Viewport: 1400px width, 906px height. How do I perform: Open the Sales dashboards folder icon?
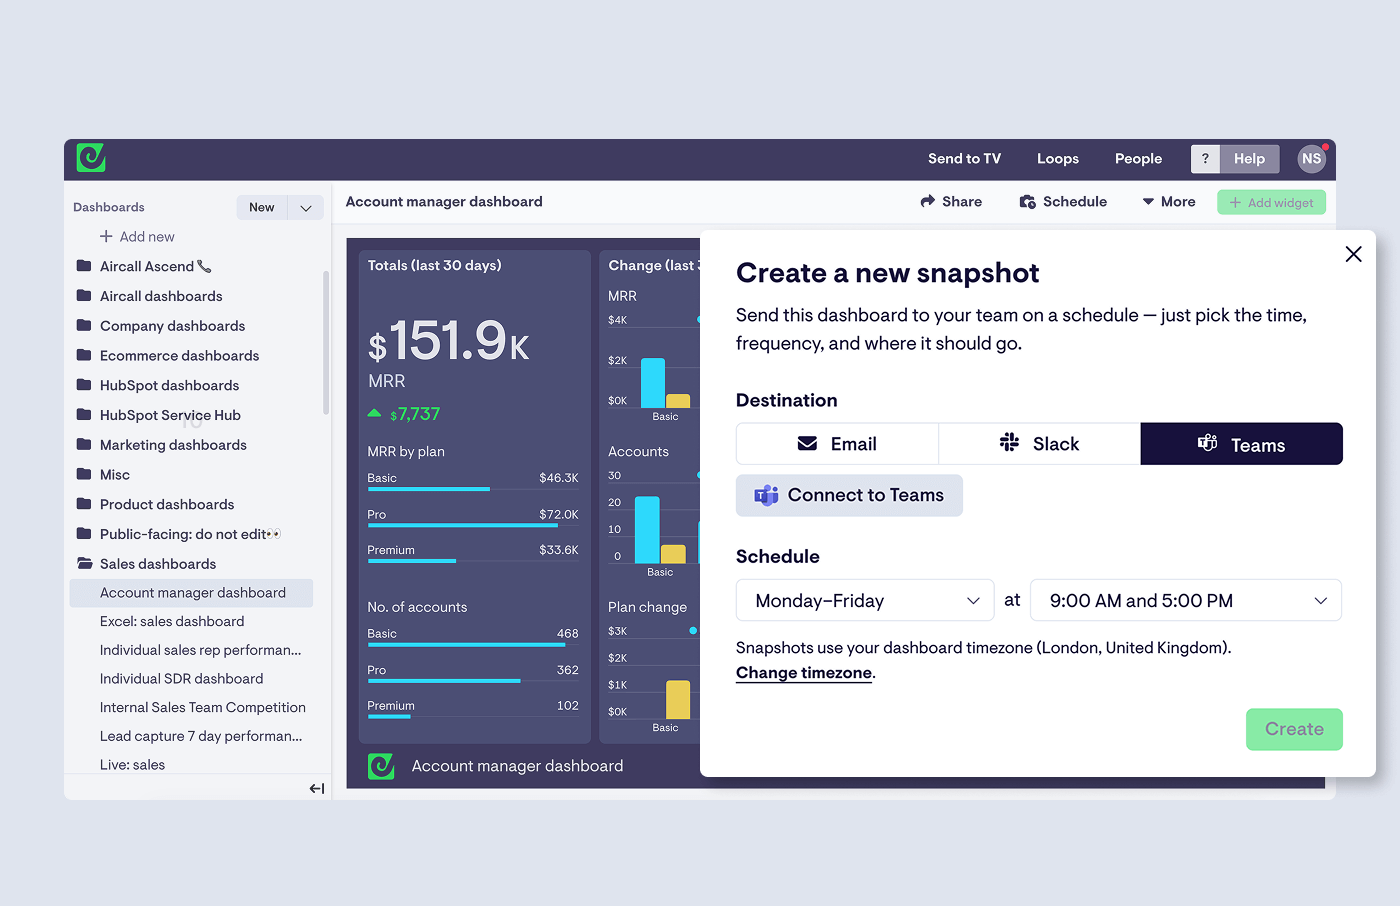click(85, 564)
